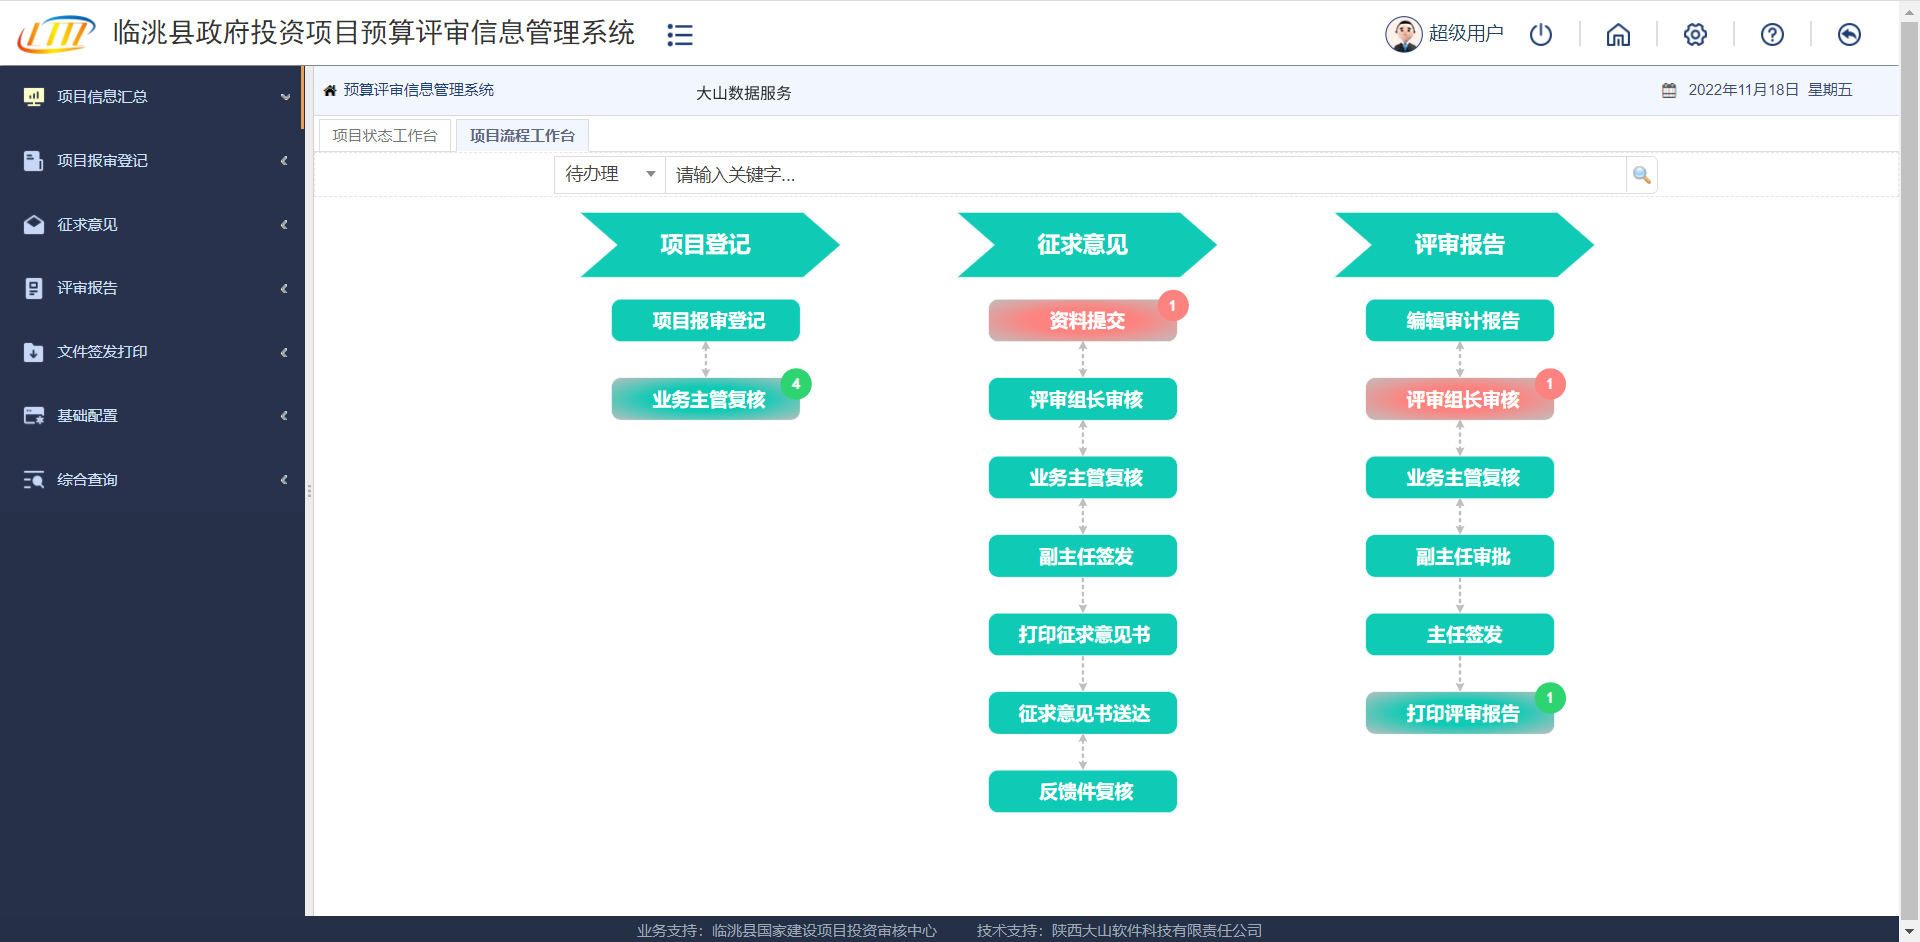Click the green badge 4 on 业务主管复核
This screenshot has width=1920, height=942.
(796, 383)
